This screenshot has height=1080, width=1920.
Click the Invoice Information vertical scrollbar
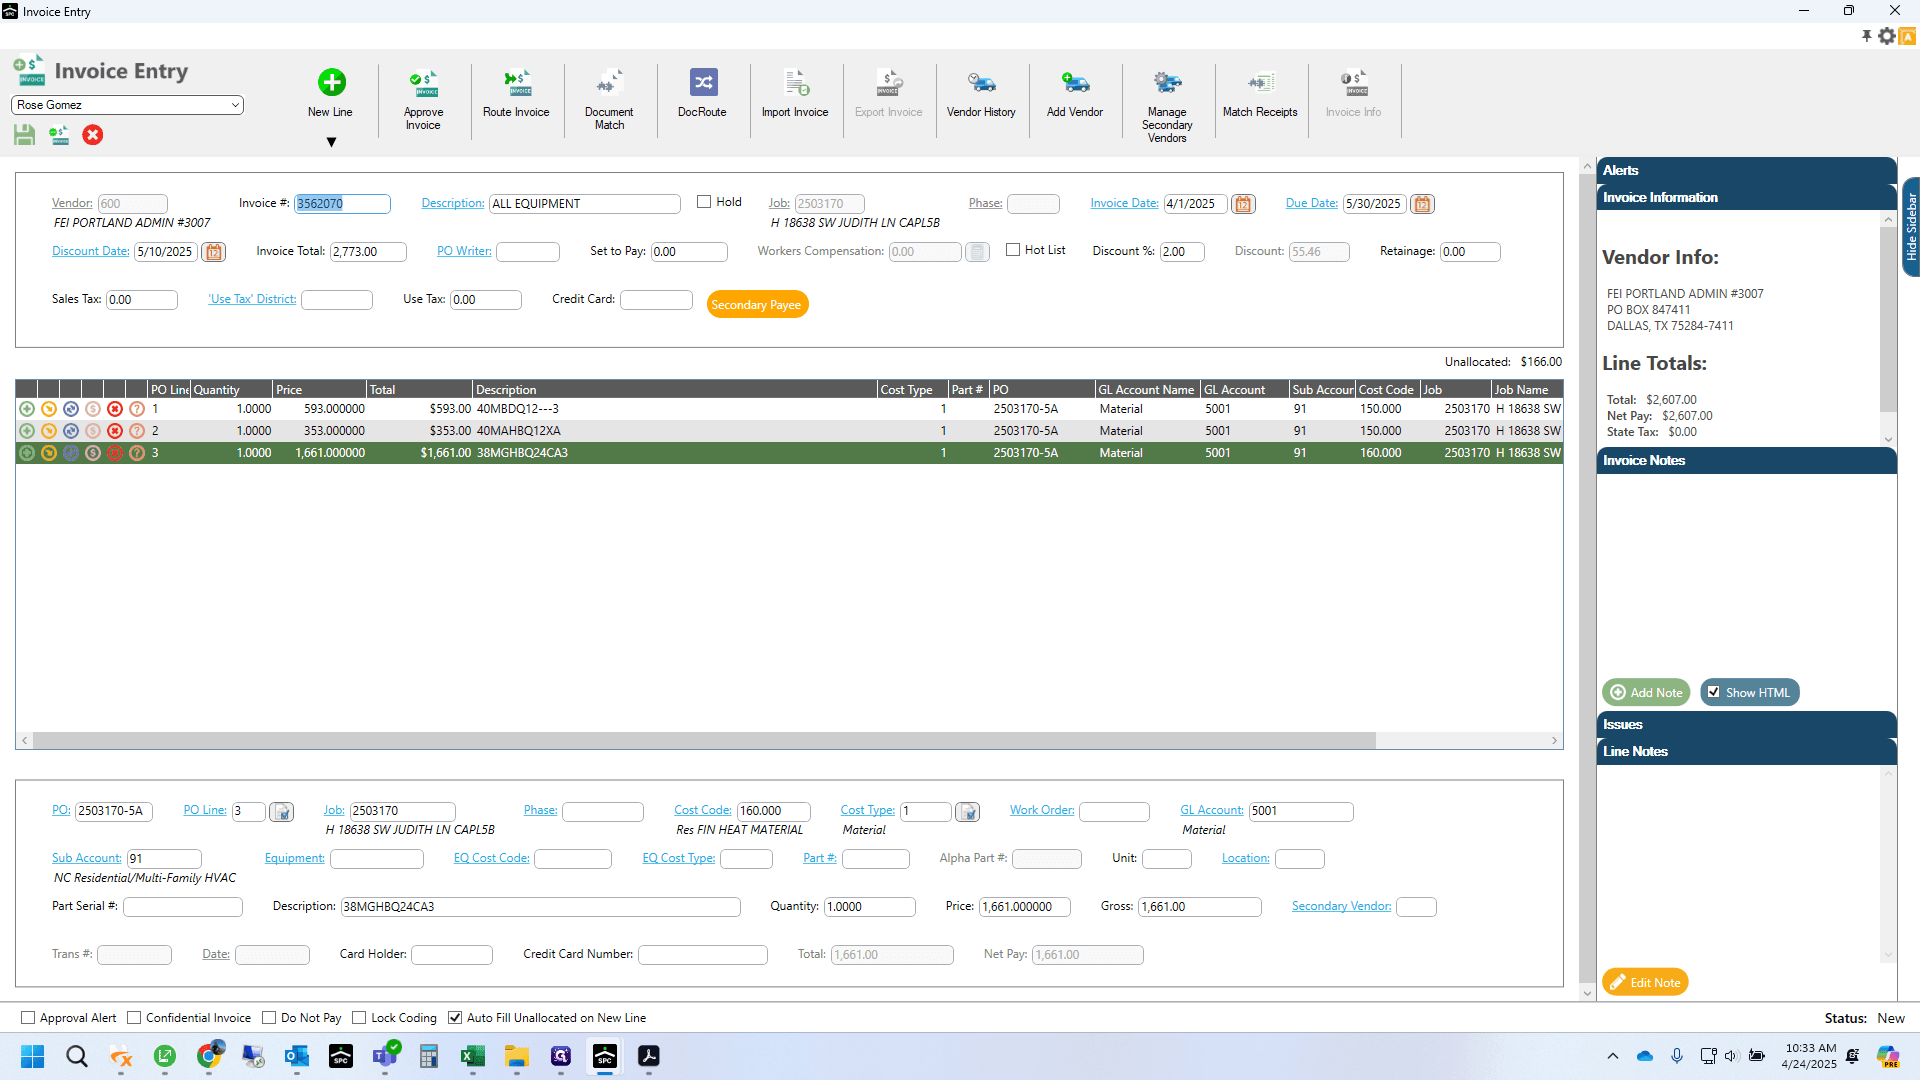pyautogui.click(x=1888, y=318)
